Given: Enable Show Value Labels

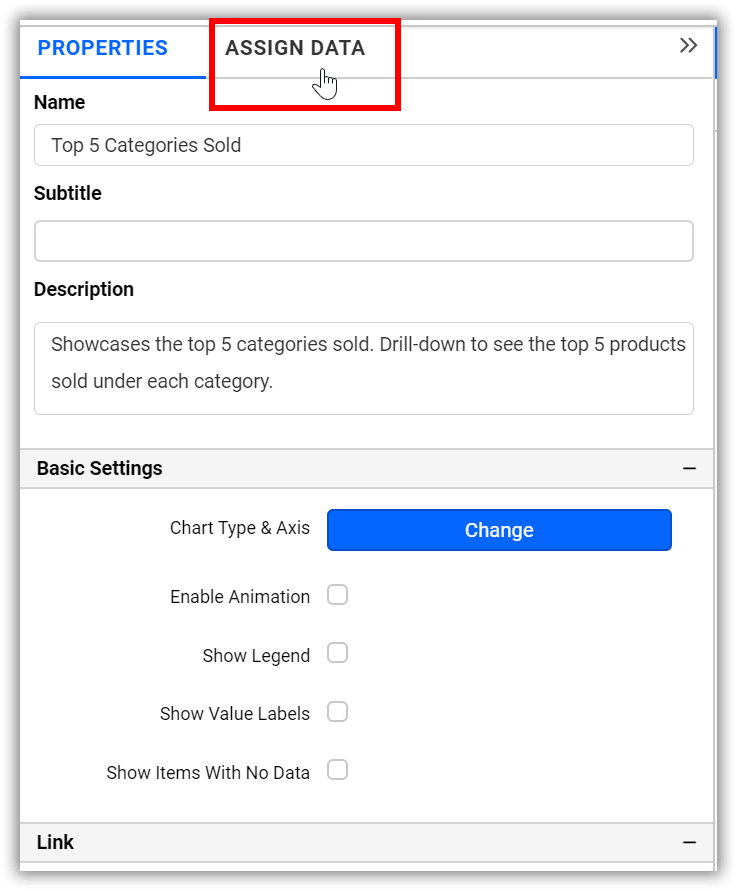Looking at the screenshot, I should 337,712.
